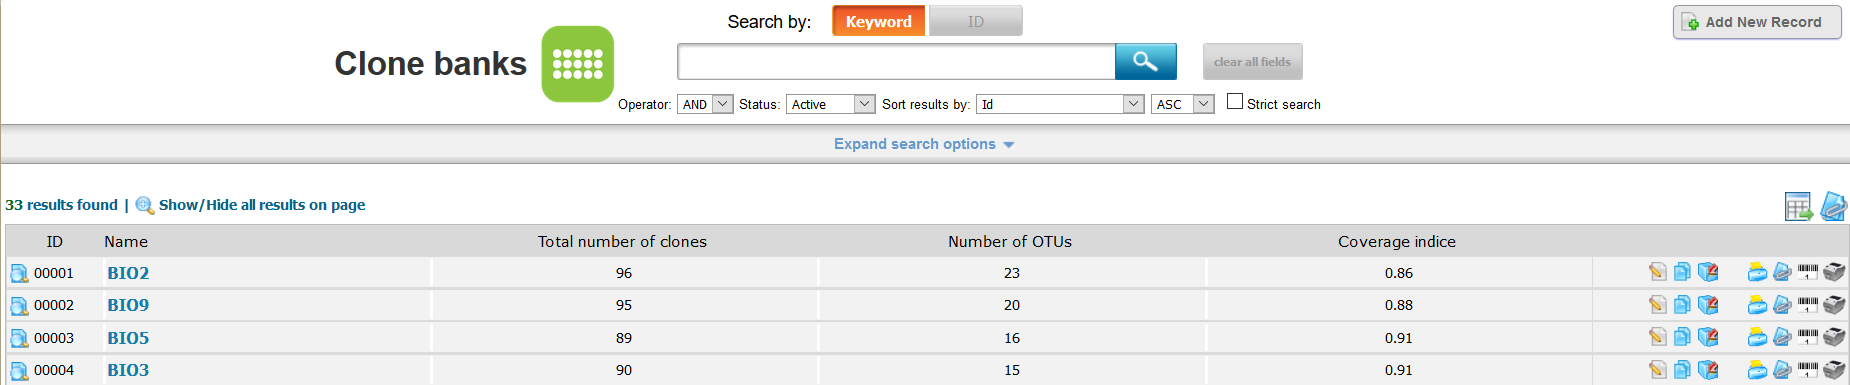The height and width of the screenshot is (385, 1850).
Task: Click the Add New Record button
Action: [1757, 22]
